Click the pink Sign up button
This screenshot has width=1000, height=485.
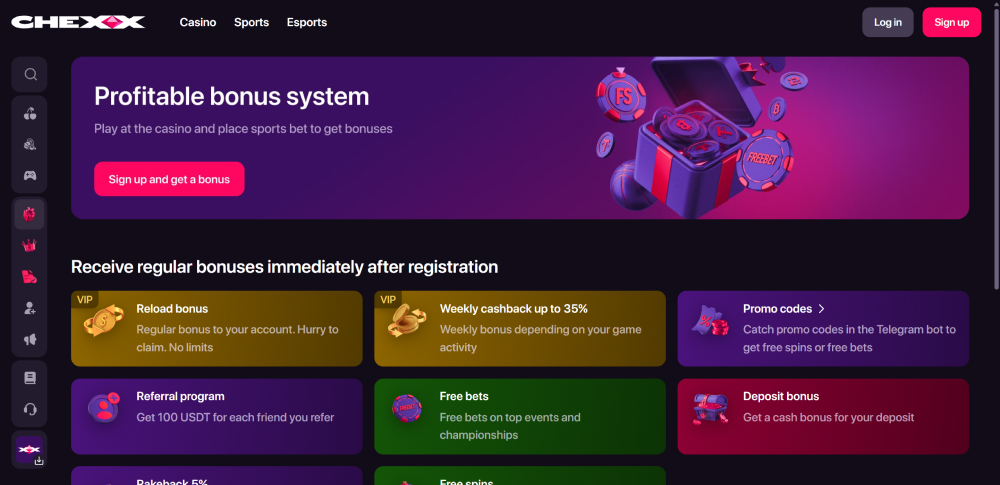coord(952,22)
